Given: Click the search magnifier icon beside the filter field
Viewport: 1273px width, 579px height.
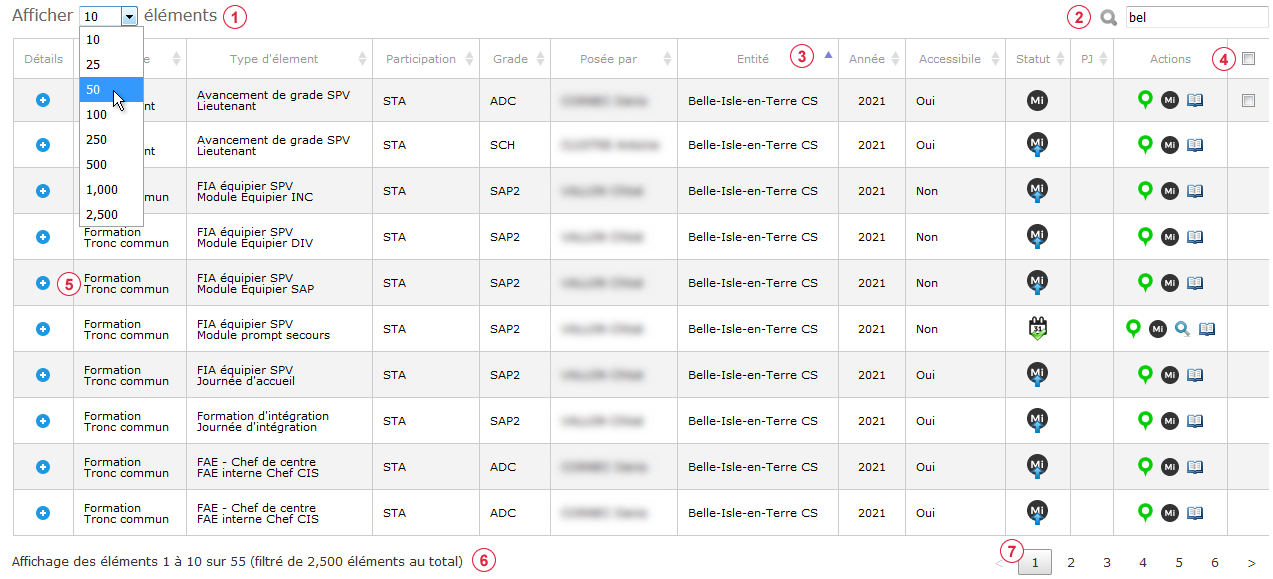Looking at the screenshot, I should tap(1108, 17).
